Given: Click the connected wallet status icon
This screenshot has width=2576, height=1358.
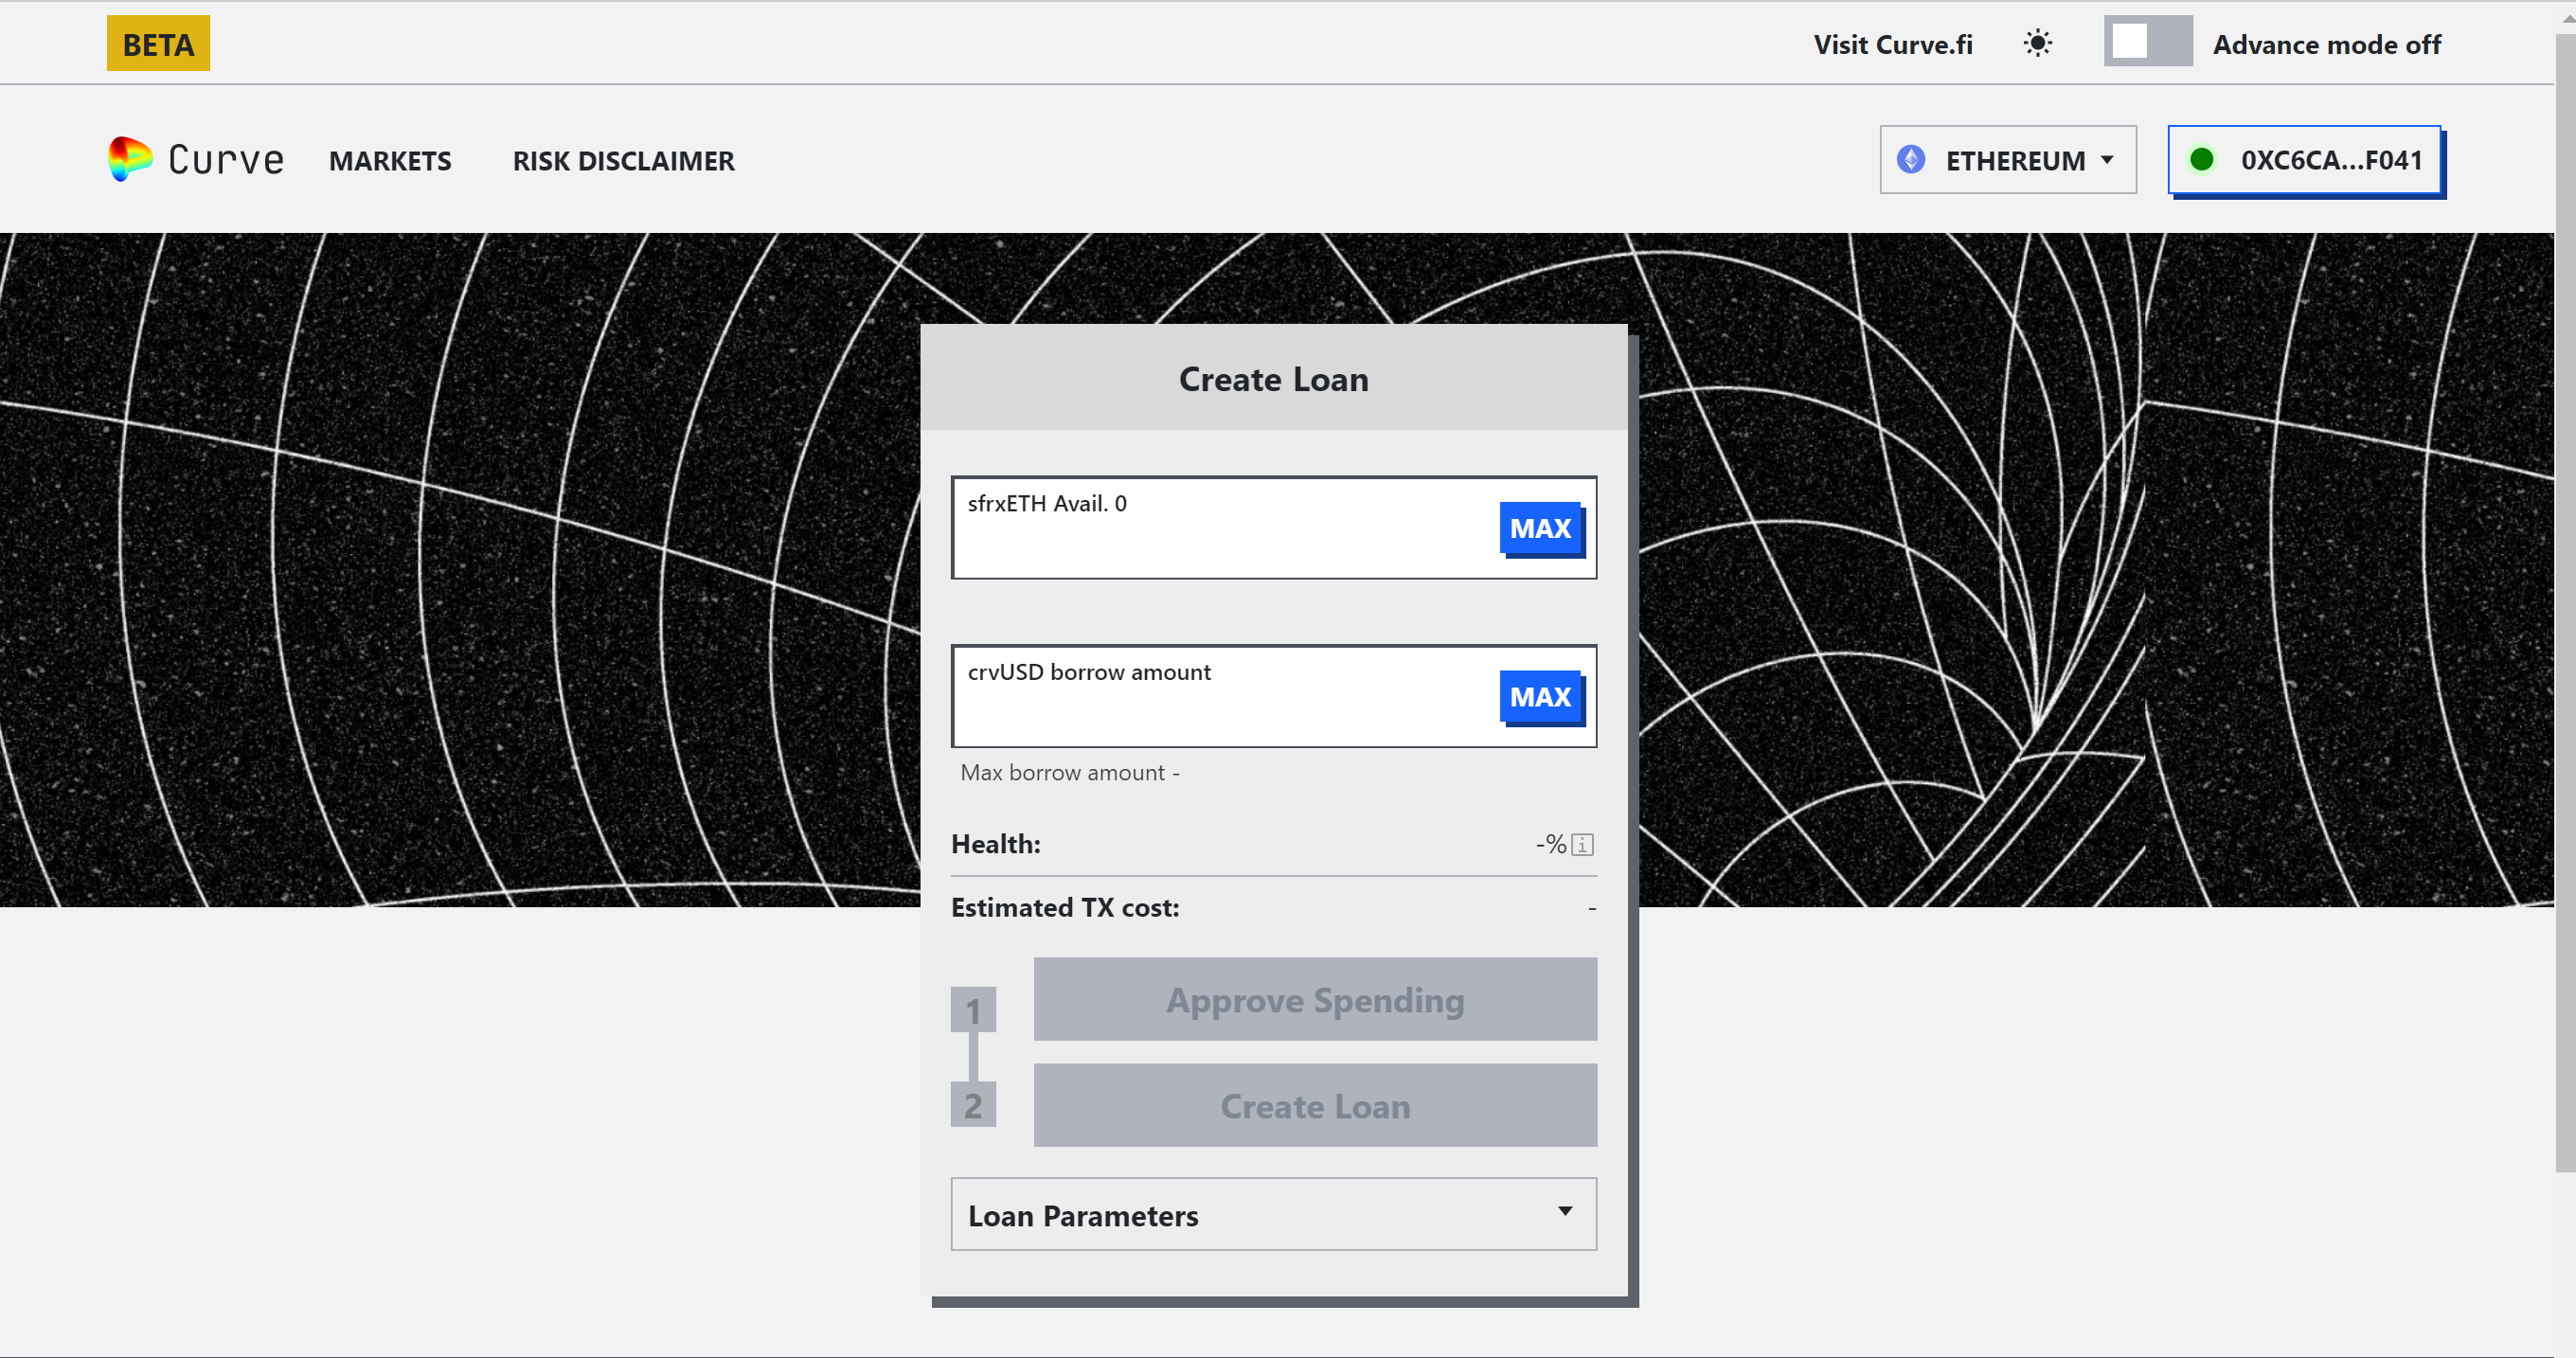Looking at the screenshot, I should (2205, 160).
